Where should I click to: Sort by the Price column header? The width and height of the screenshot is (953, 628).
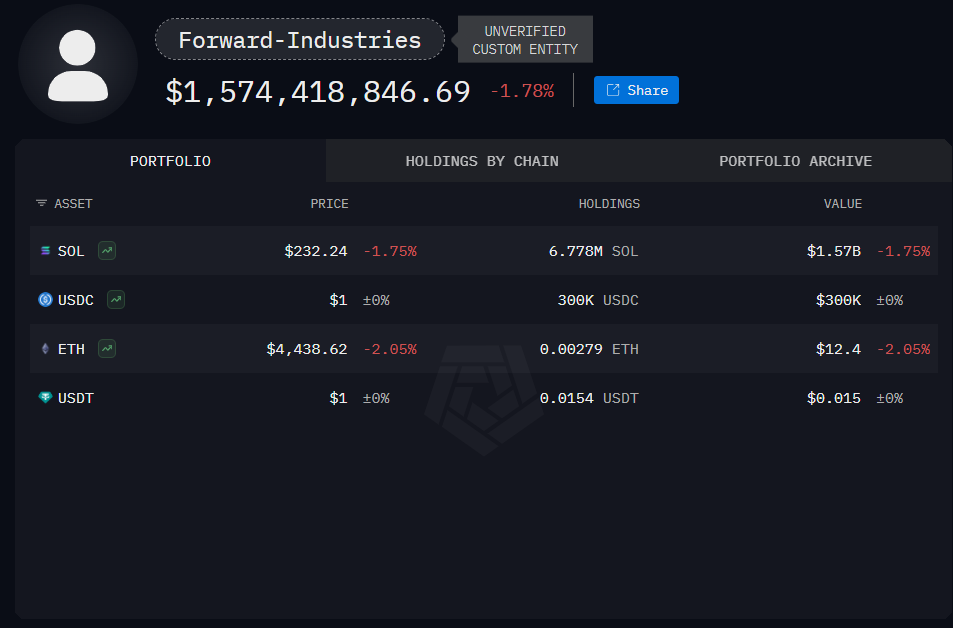tap(329, 204)
